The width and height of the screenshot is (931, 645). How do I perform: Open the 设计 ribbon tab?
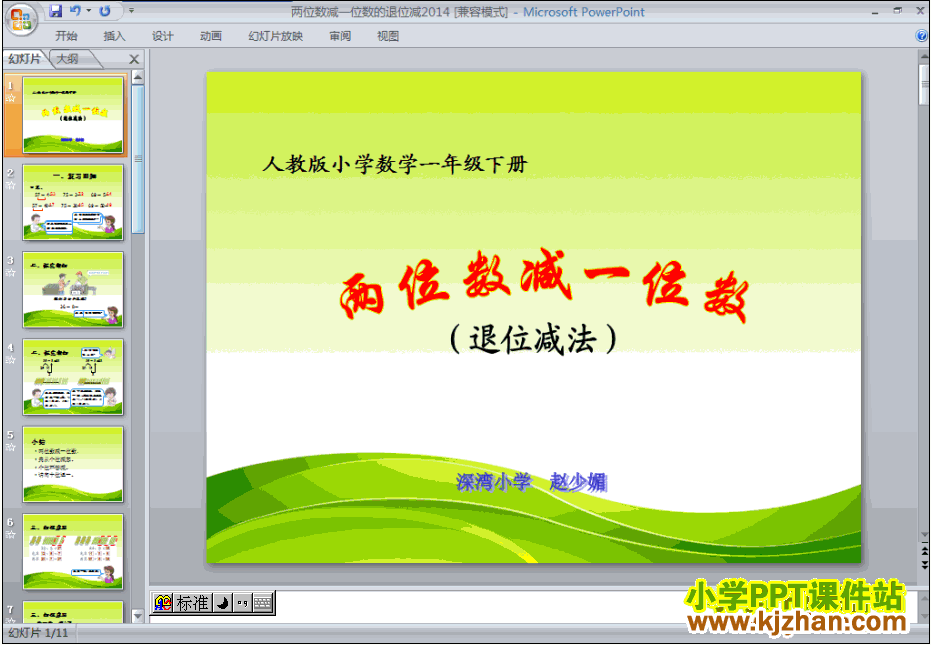pos(162,36)
